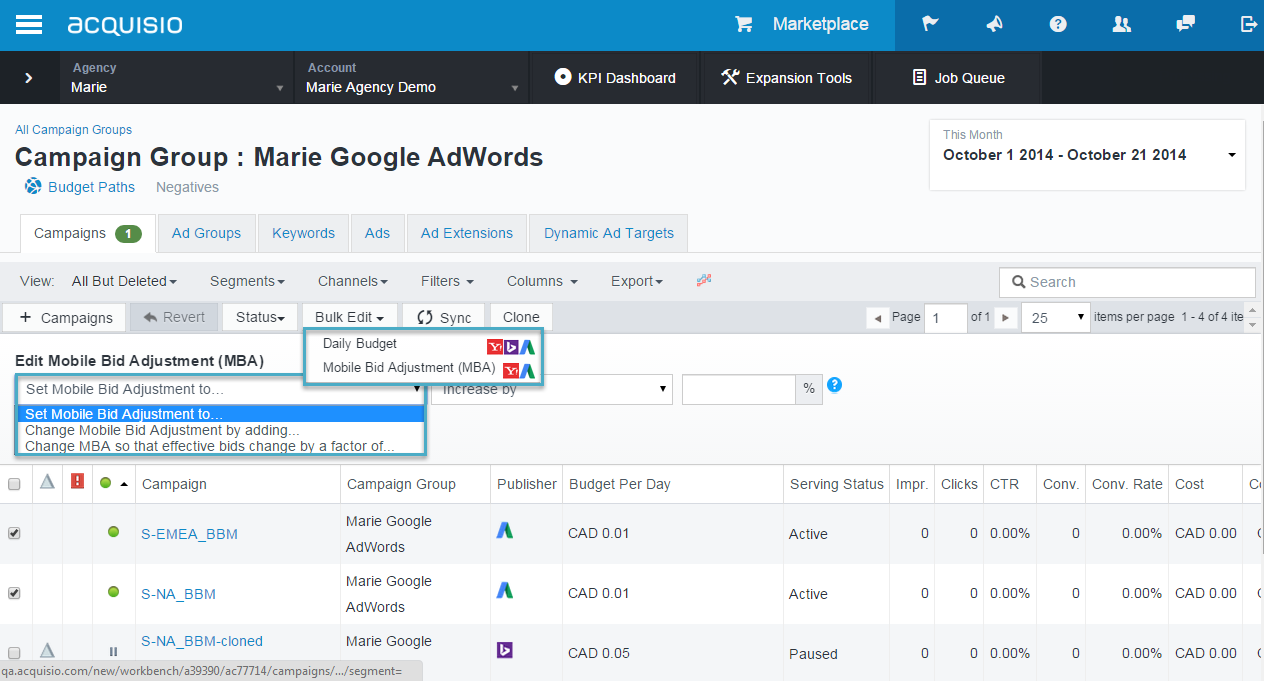Open the Account Marie Agency Demo dropdown
1264x681 pixels.
pyautogui.click(x=412, y=78)
